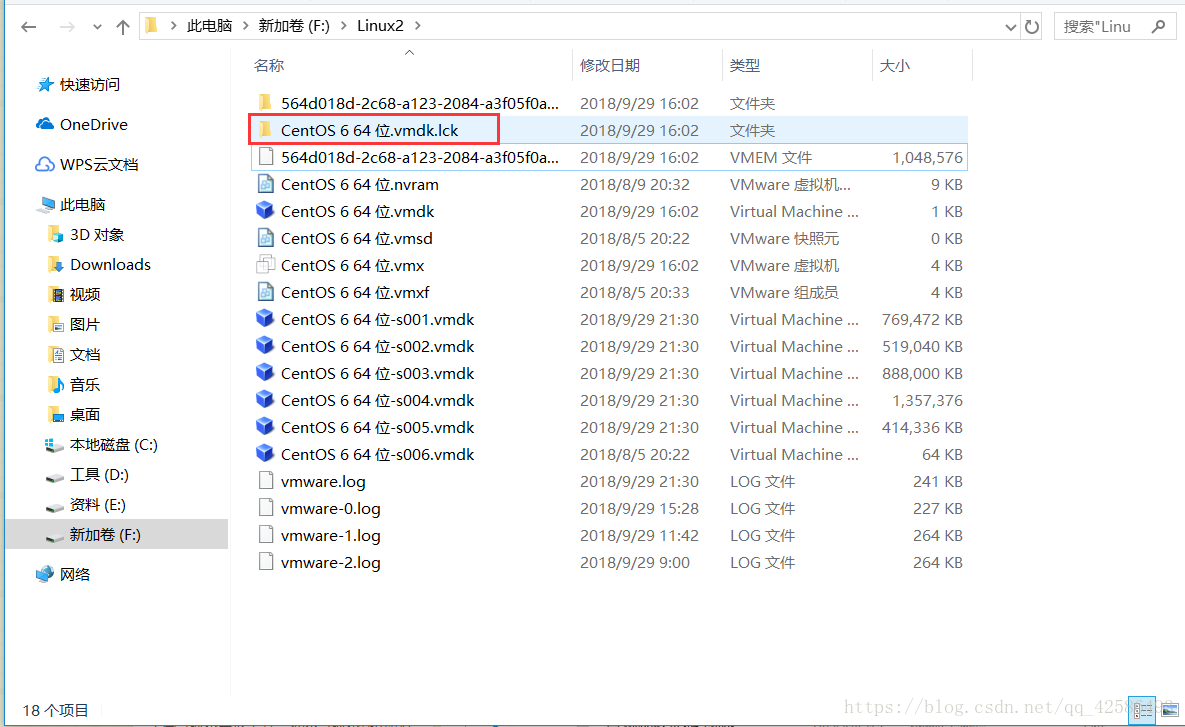Click the CentOS 6 64 位.vmdk disk icon

265,210
